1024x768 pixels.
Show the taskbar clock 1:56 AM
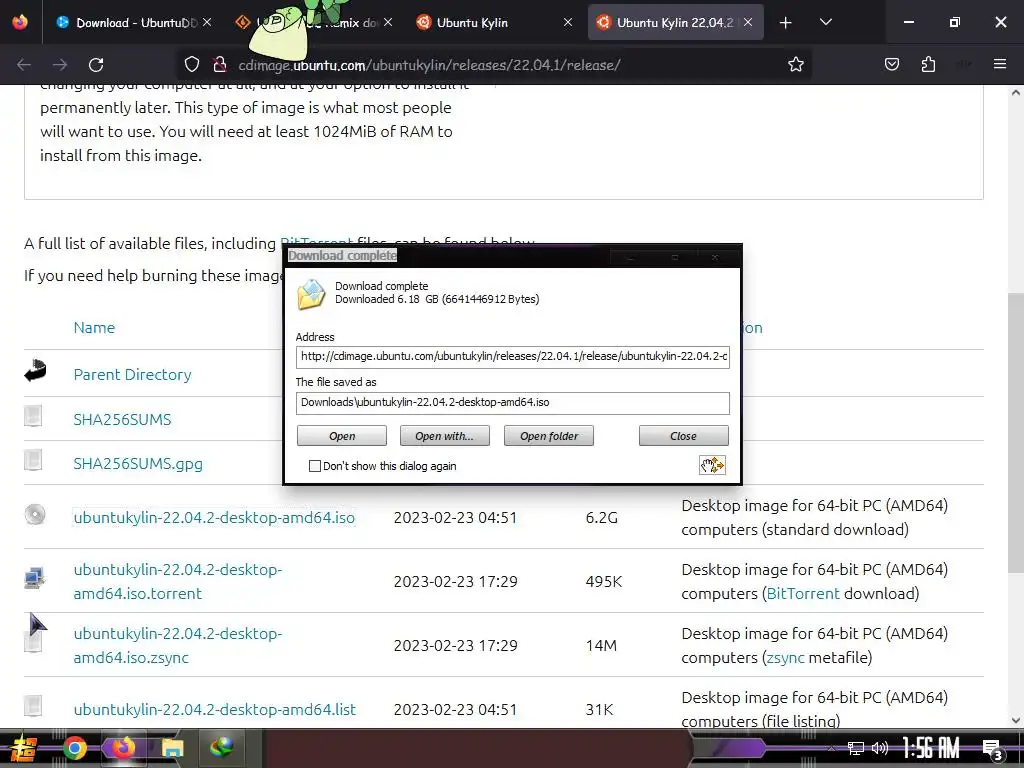(931, 748)
